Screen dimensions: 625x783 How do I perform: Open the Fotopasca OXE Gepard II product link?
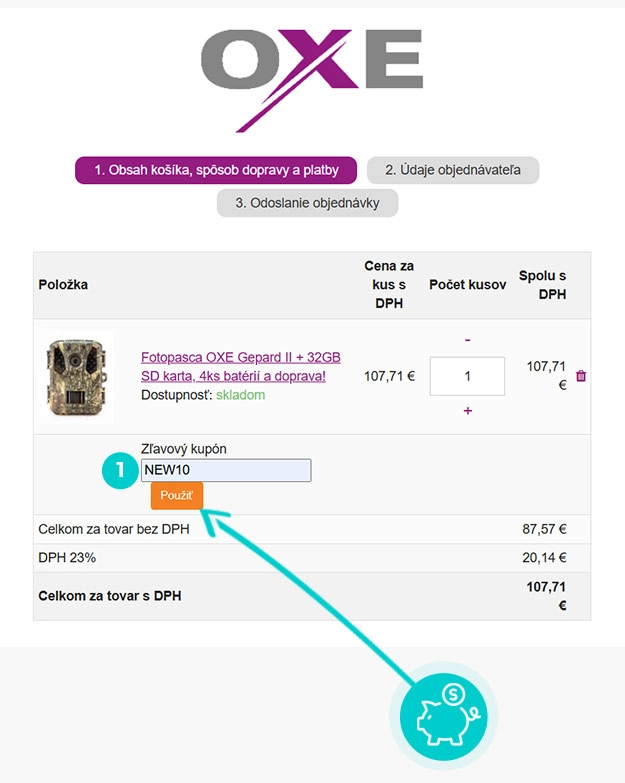coord(241,367)
